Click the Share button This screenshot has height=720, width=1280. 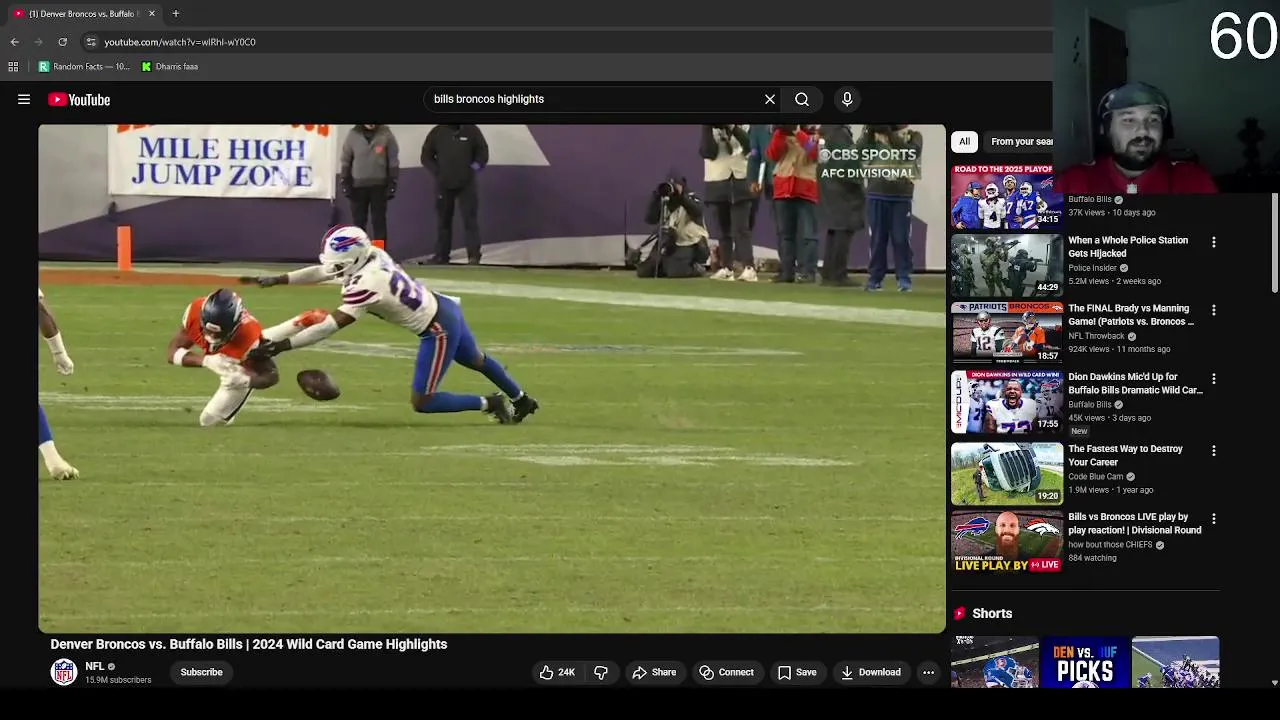pyautogui.click(x=654, y=672)
